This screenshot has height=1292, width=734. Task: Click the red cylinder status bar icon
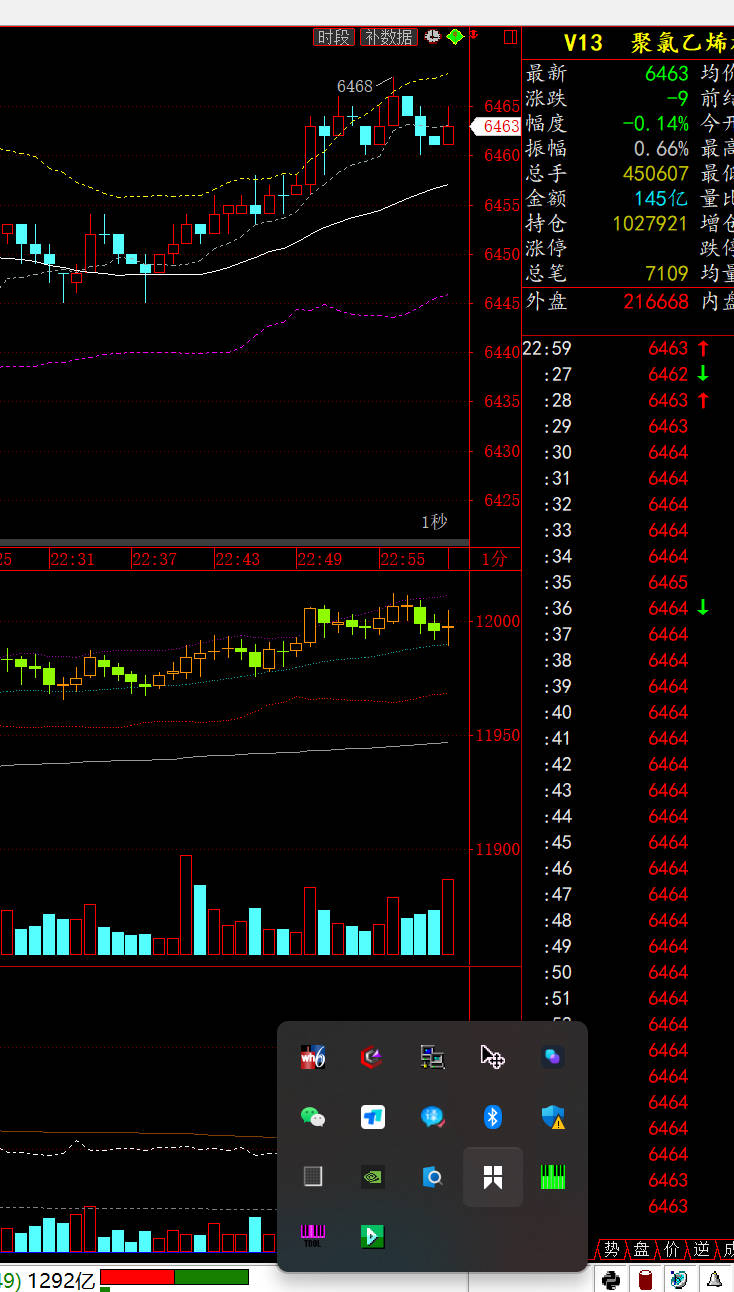coord(646,1279)
